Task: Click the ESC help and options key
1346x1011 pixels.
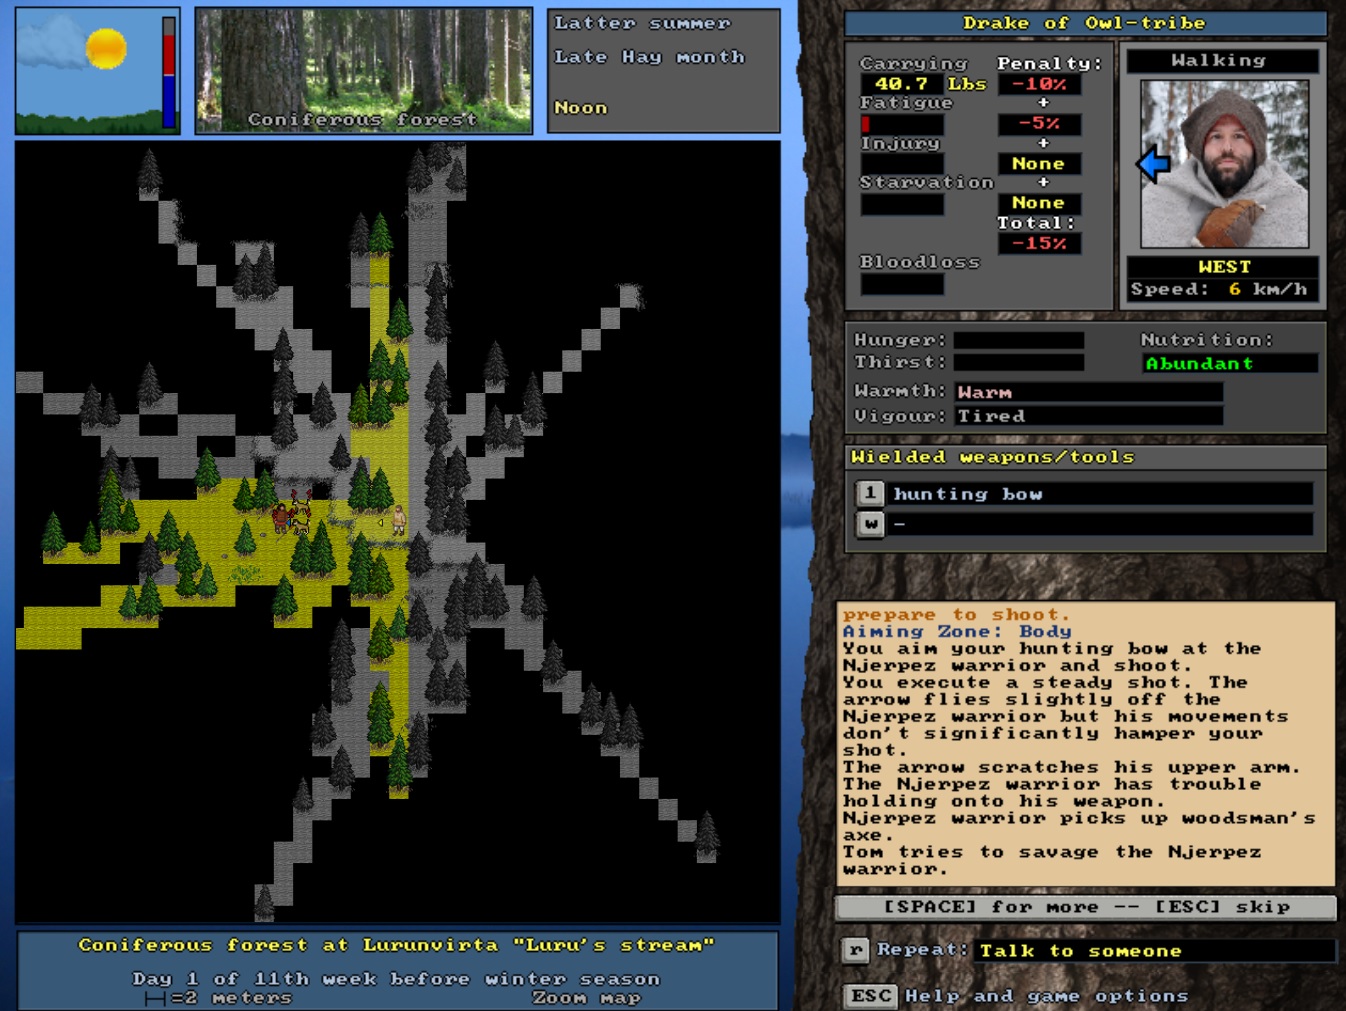Action: click(x=872, y=996)
